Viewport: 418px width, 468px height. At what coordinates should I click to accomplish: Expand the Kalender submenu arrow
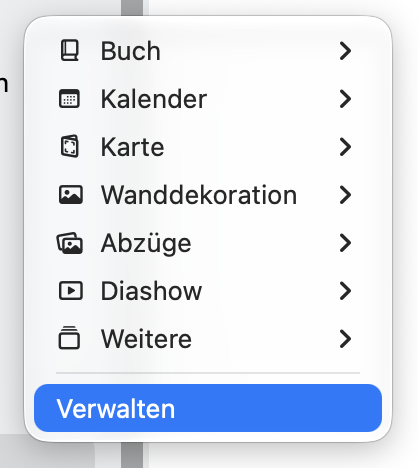pos(345,99)
